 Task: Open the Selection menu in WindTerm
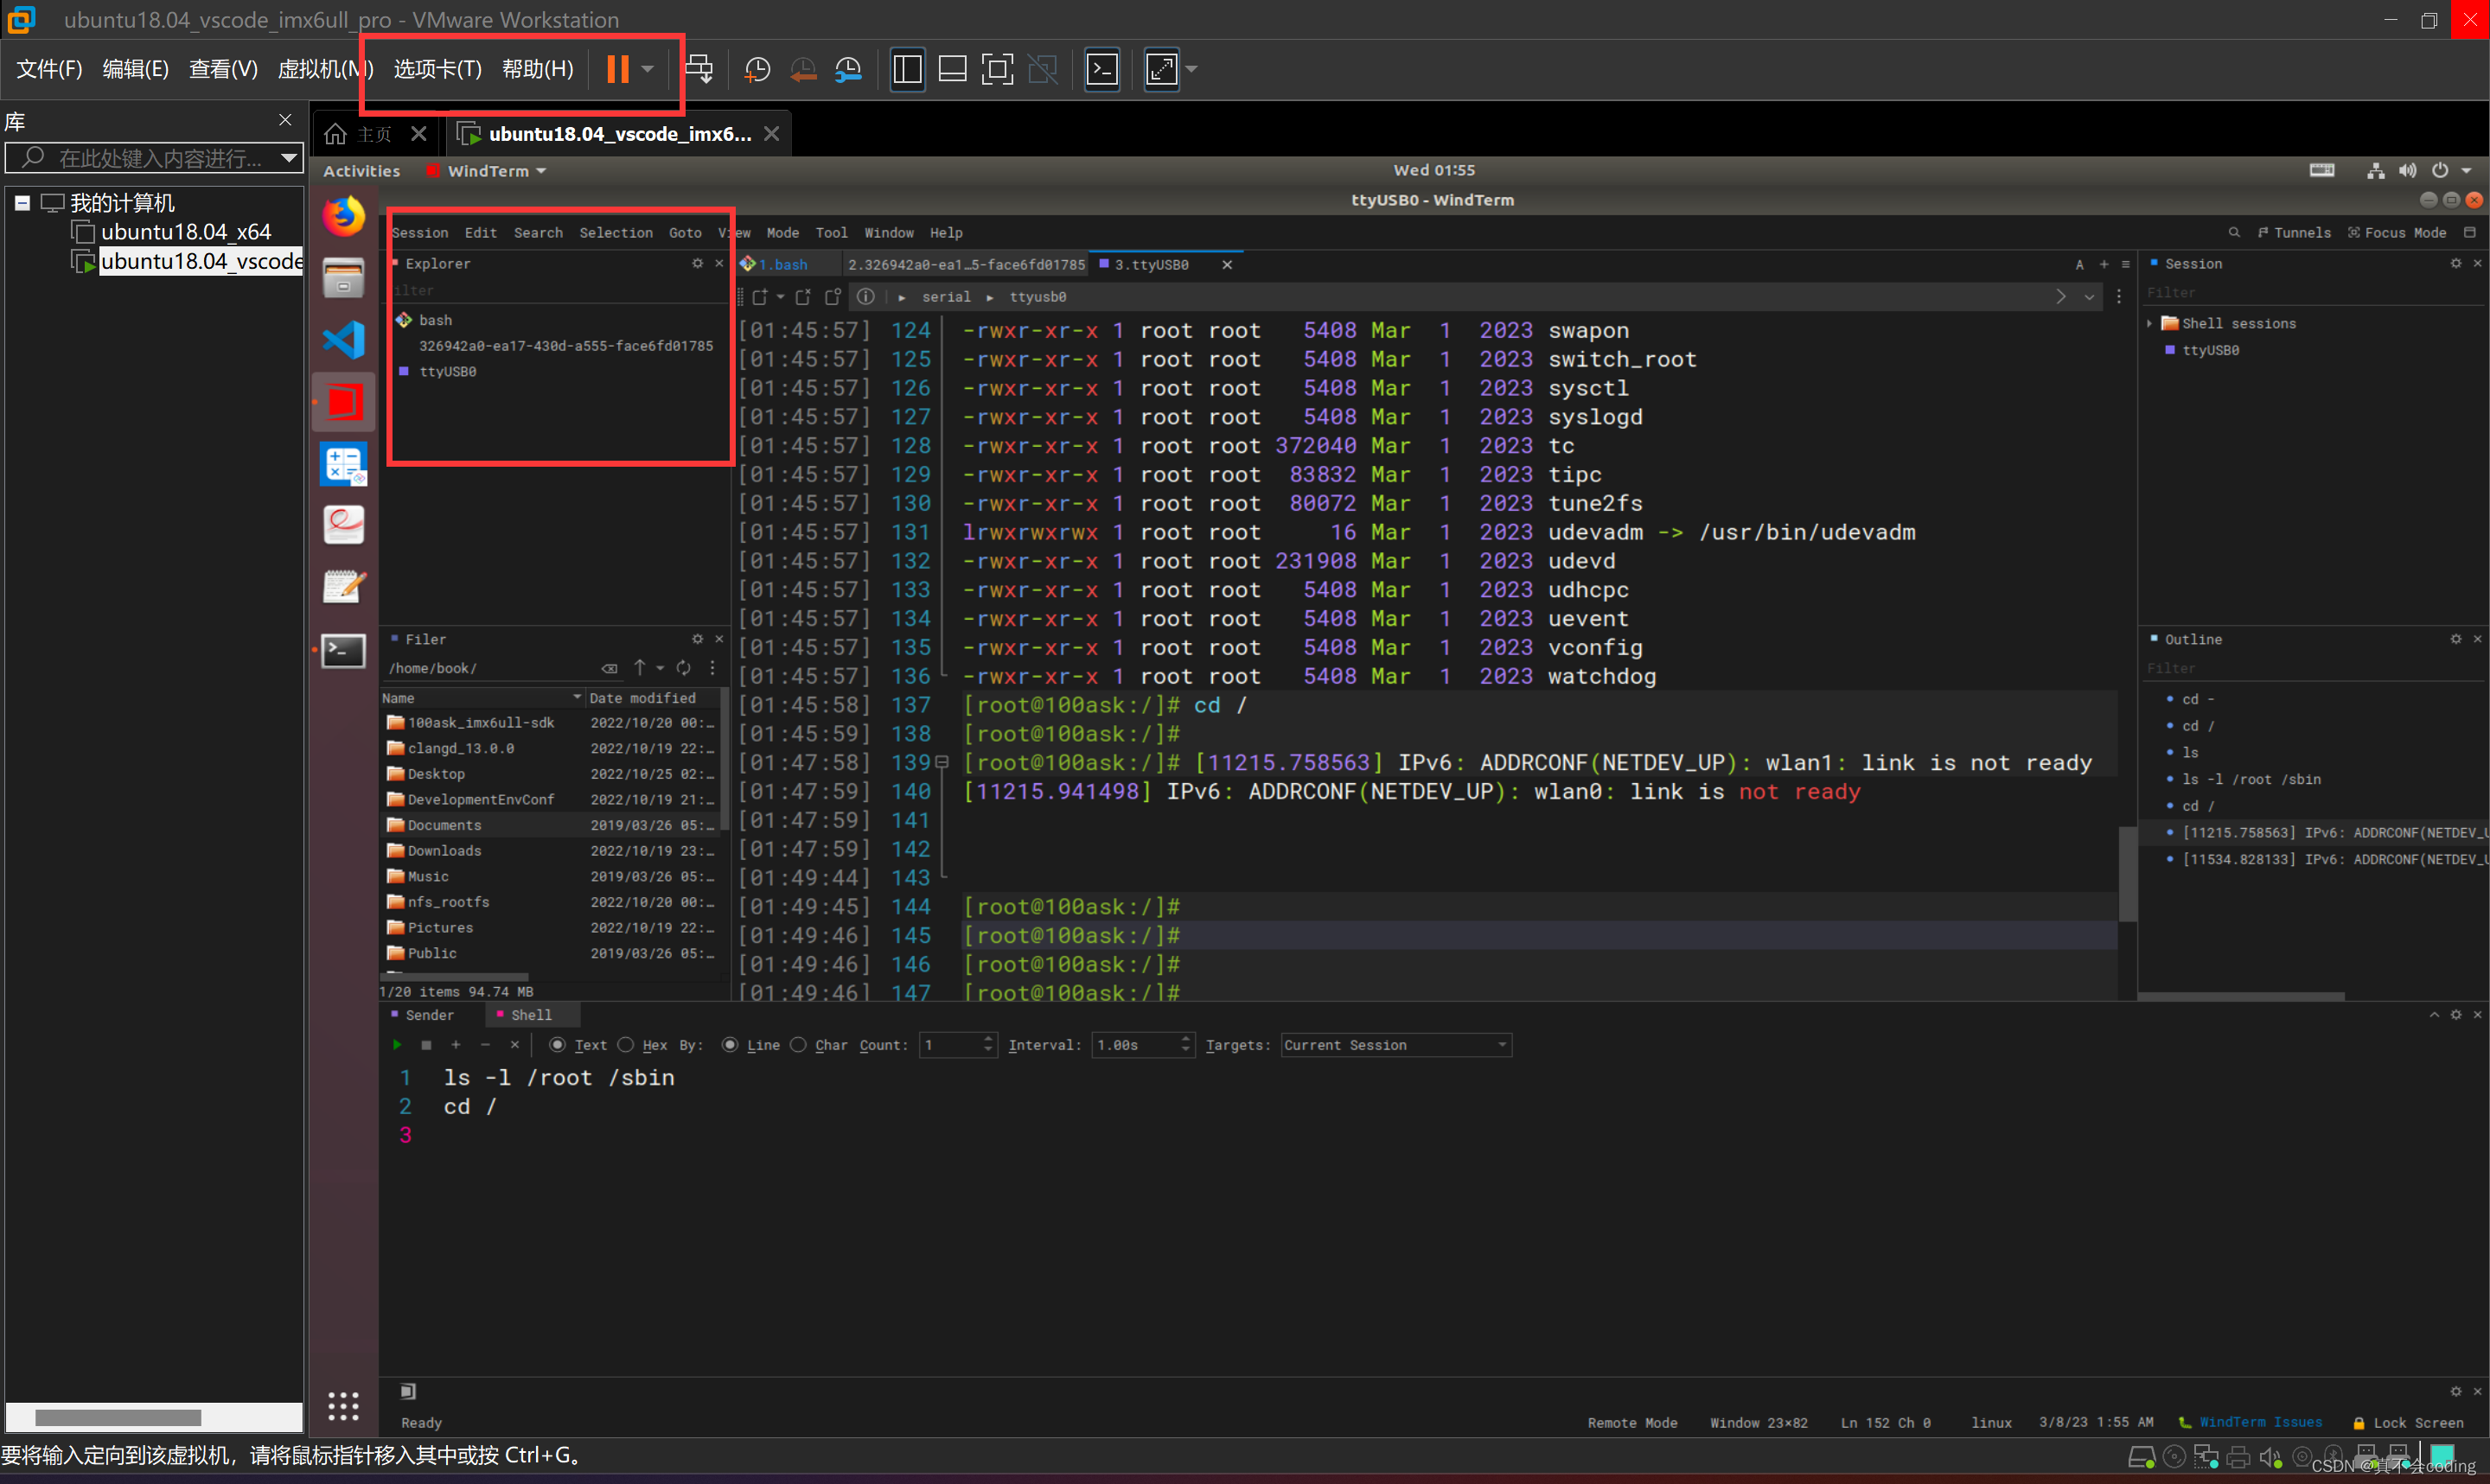point(615,233)
